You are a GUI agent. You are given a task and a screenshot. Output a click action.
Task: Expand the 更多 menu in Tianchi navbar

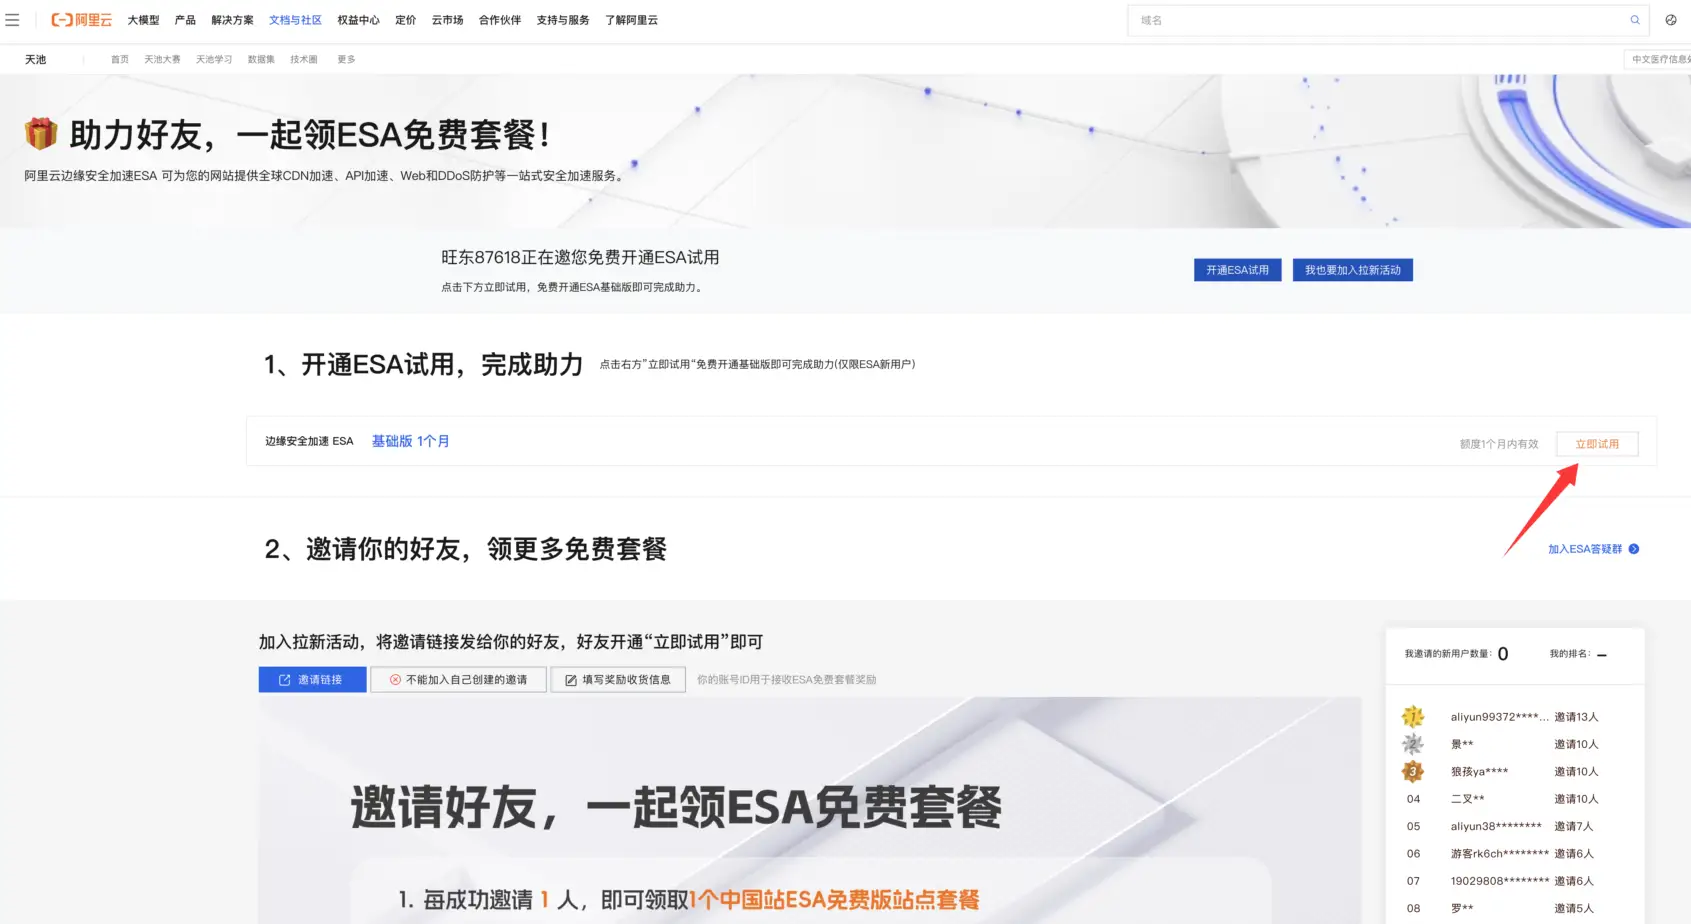click(x=346, y=59)
